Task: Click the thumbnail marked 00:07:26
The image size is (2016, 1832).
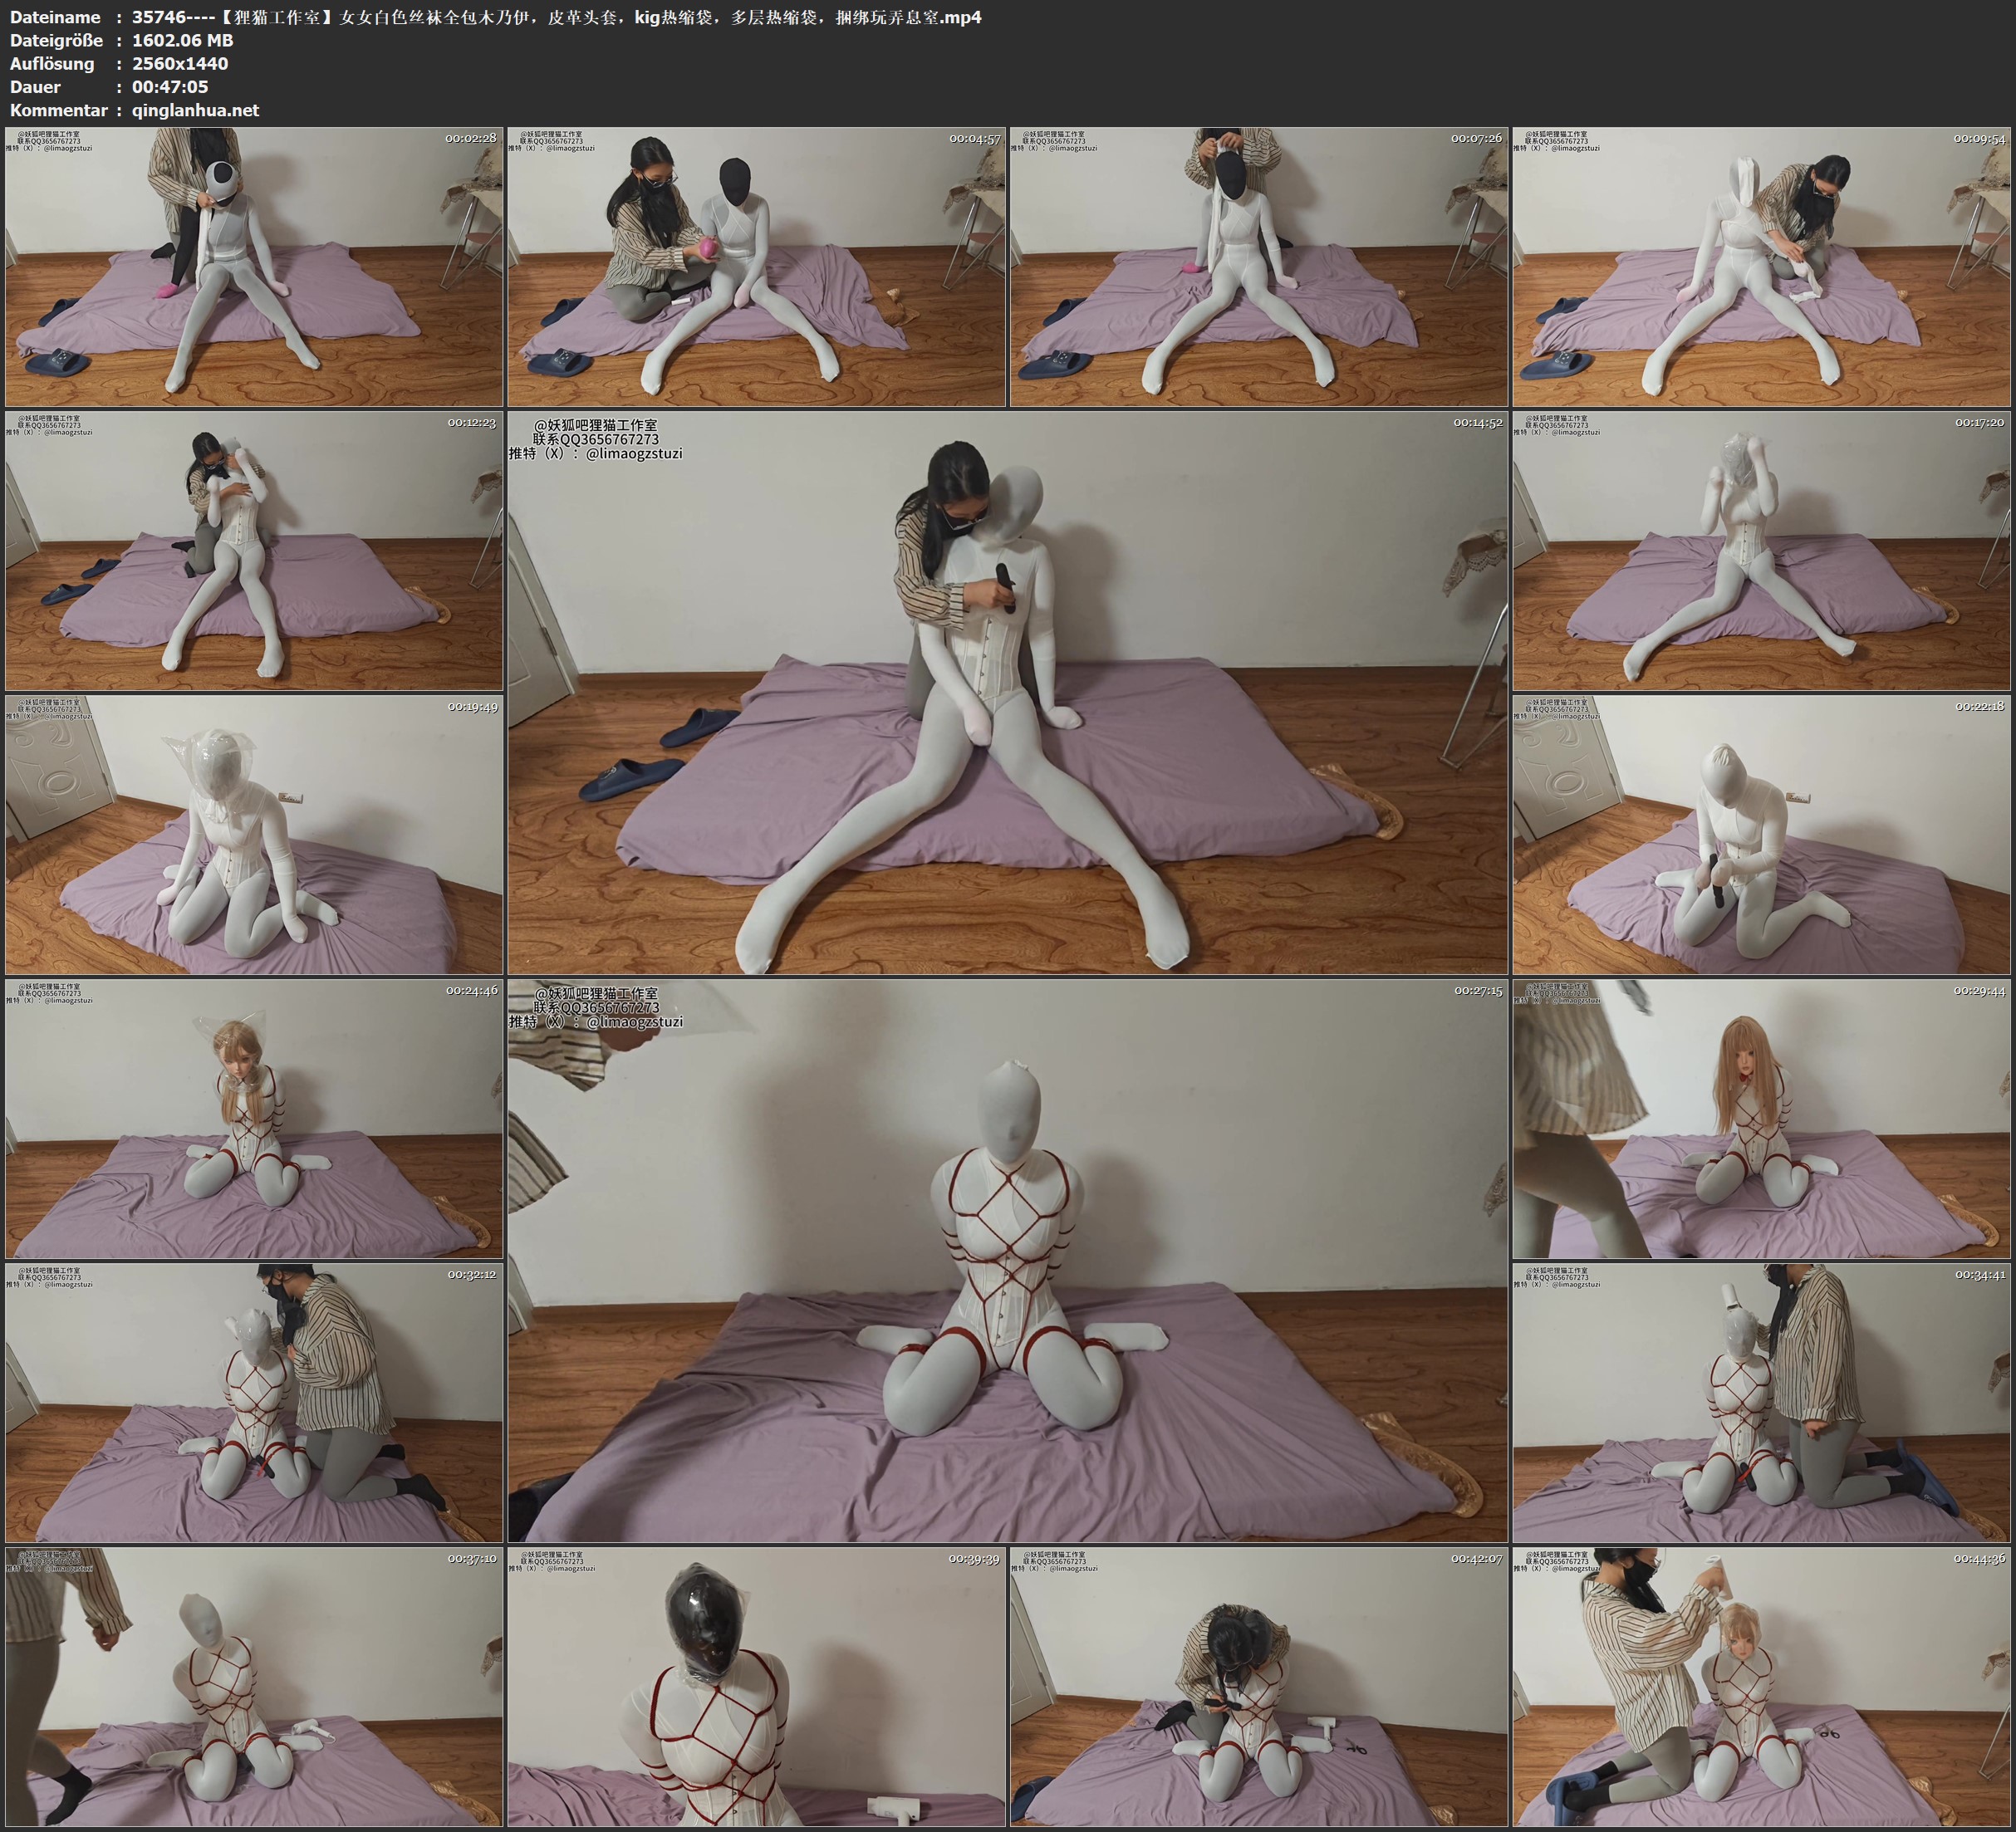Action: [1258, 266]
